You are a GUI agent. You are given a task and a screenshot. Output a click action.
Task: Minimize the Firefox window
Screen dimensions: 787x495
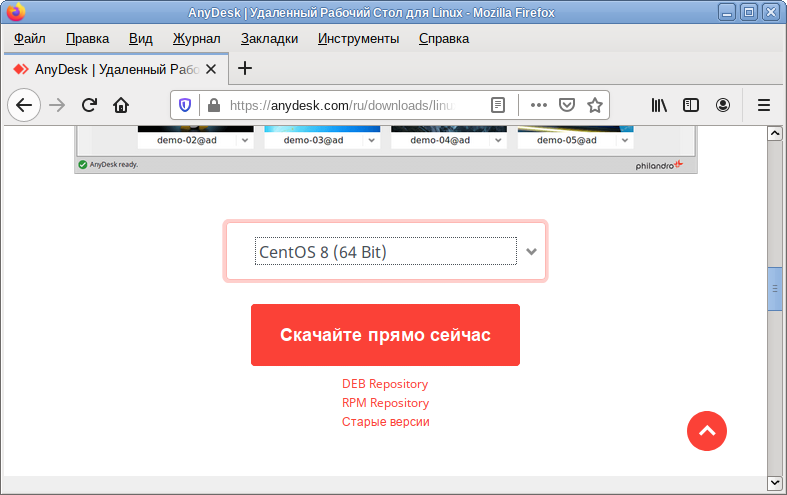click(x=726, y=12)
